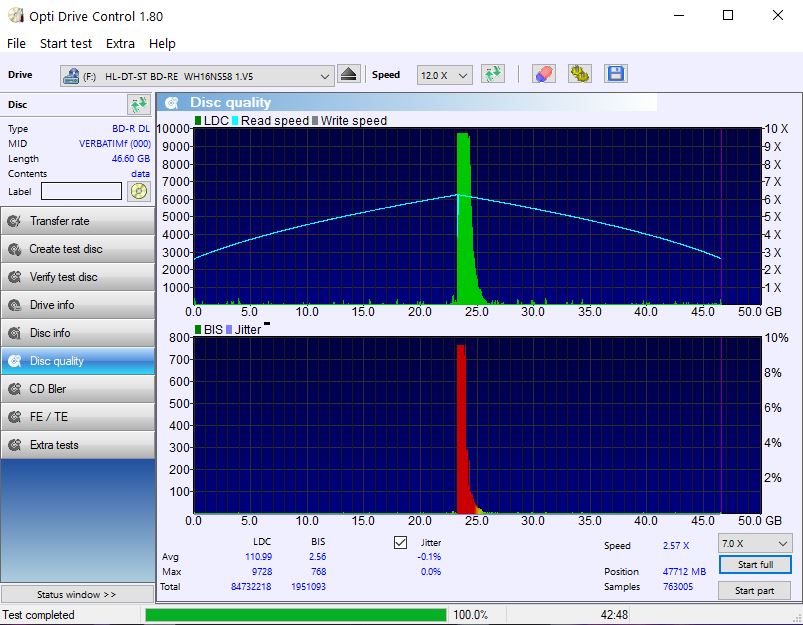Image resolution: width=803 pixels, height=625 pixels.
Task: Expand the Drive selection dropdown
Action: pos(325,76)
